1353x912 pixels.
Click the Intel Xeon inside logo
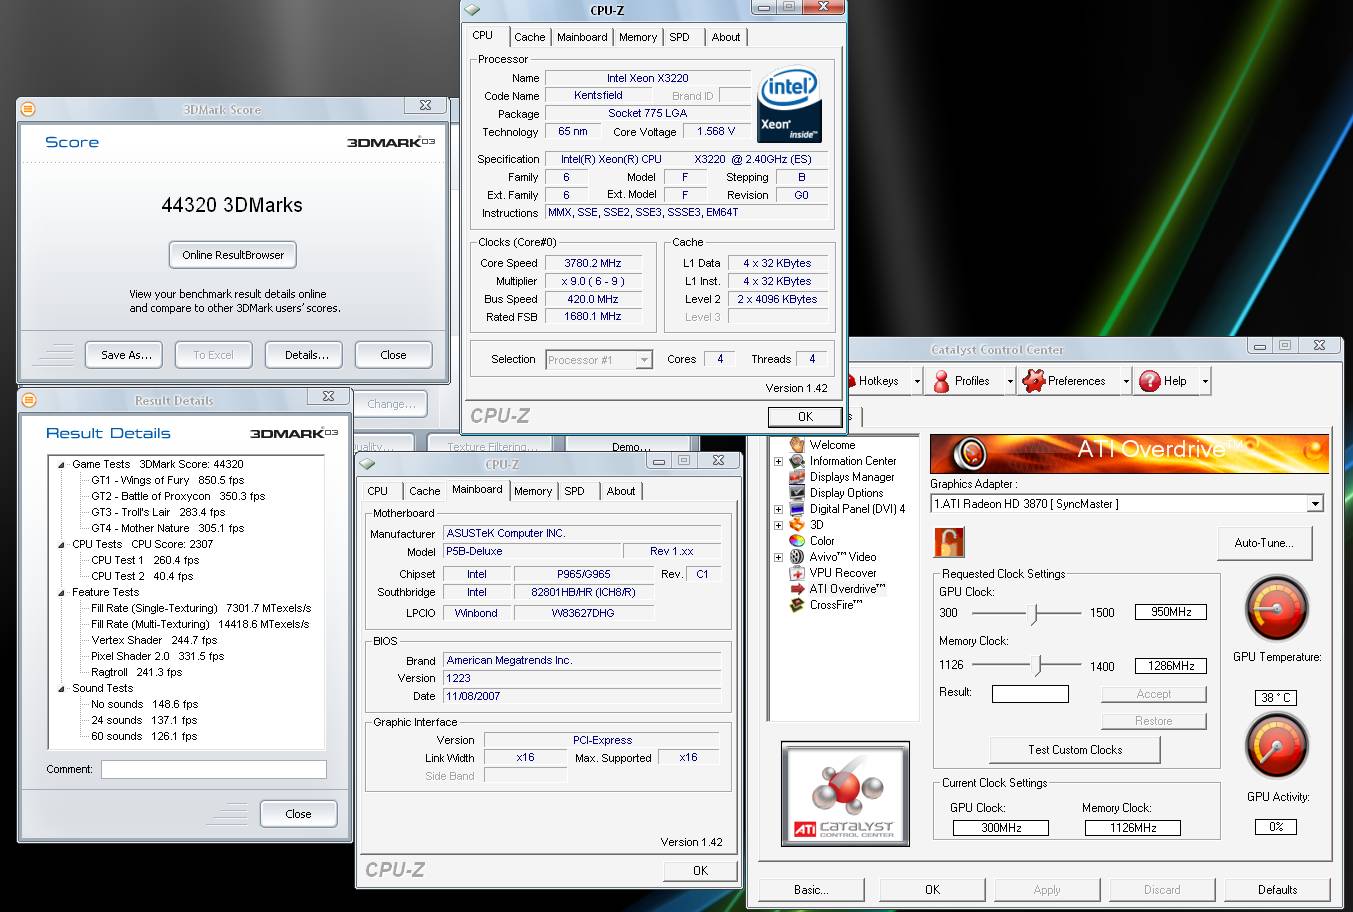790,105
